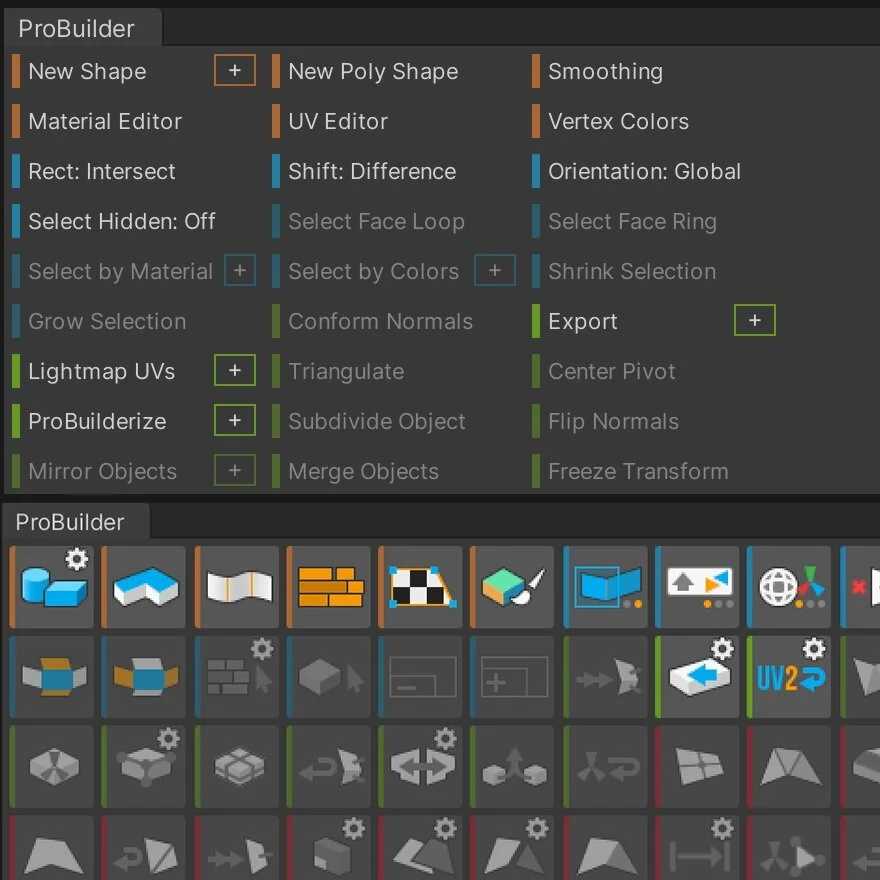Open Lightmap UVs options plus button

[x=235, y=370]
